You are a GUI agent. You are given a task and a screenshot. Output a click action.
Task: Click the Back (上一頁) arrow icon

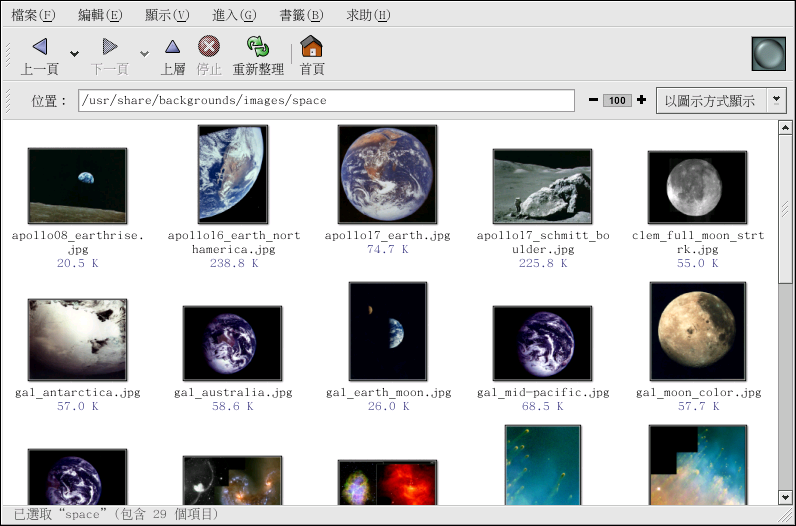tap(40, 47)
